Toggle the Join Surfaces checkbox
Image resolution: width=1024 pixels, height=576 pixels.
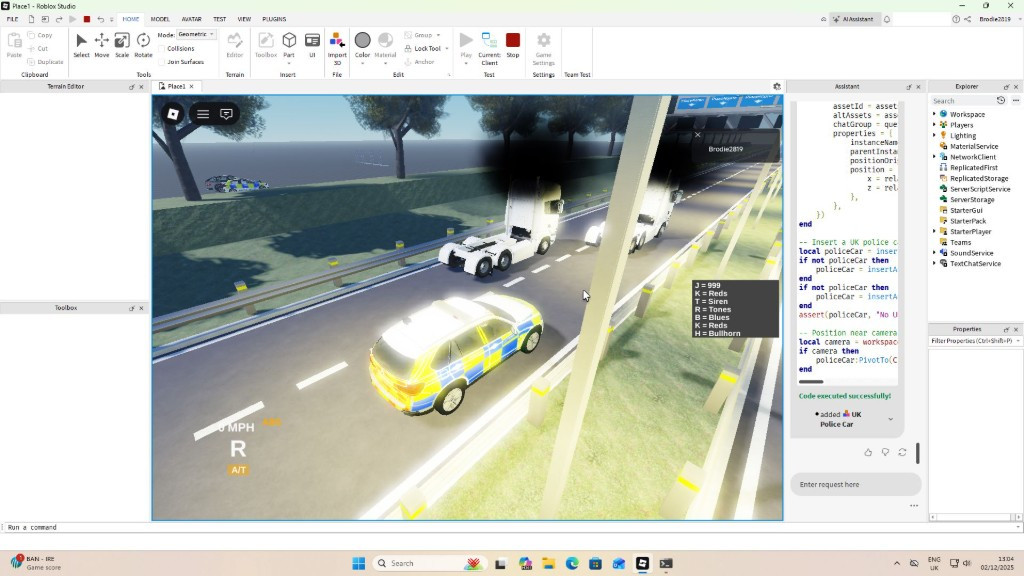coord(162,62)
